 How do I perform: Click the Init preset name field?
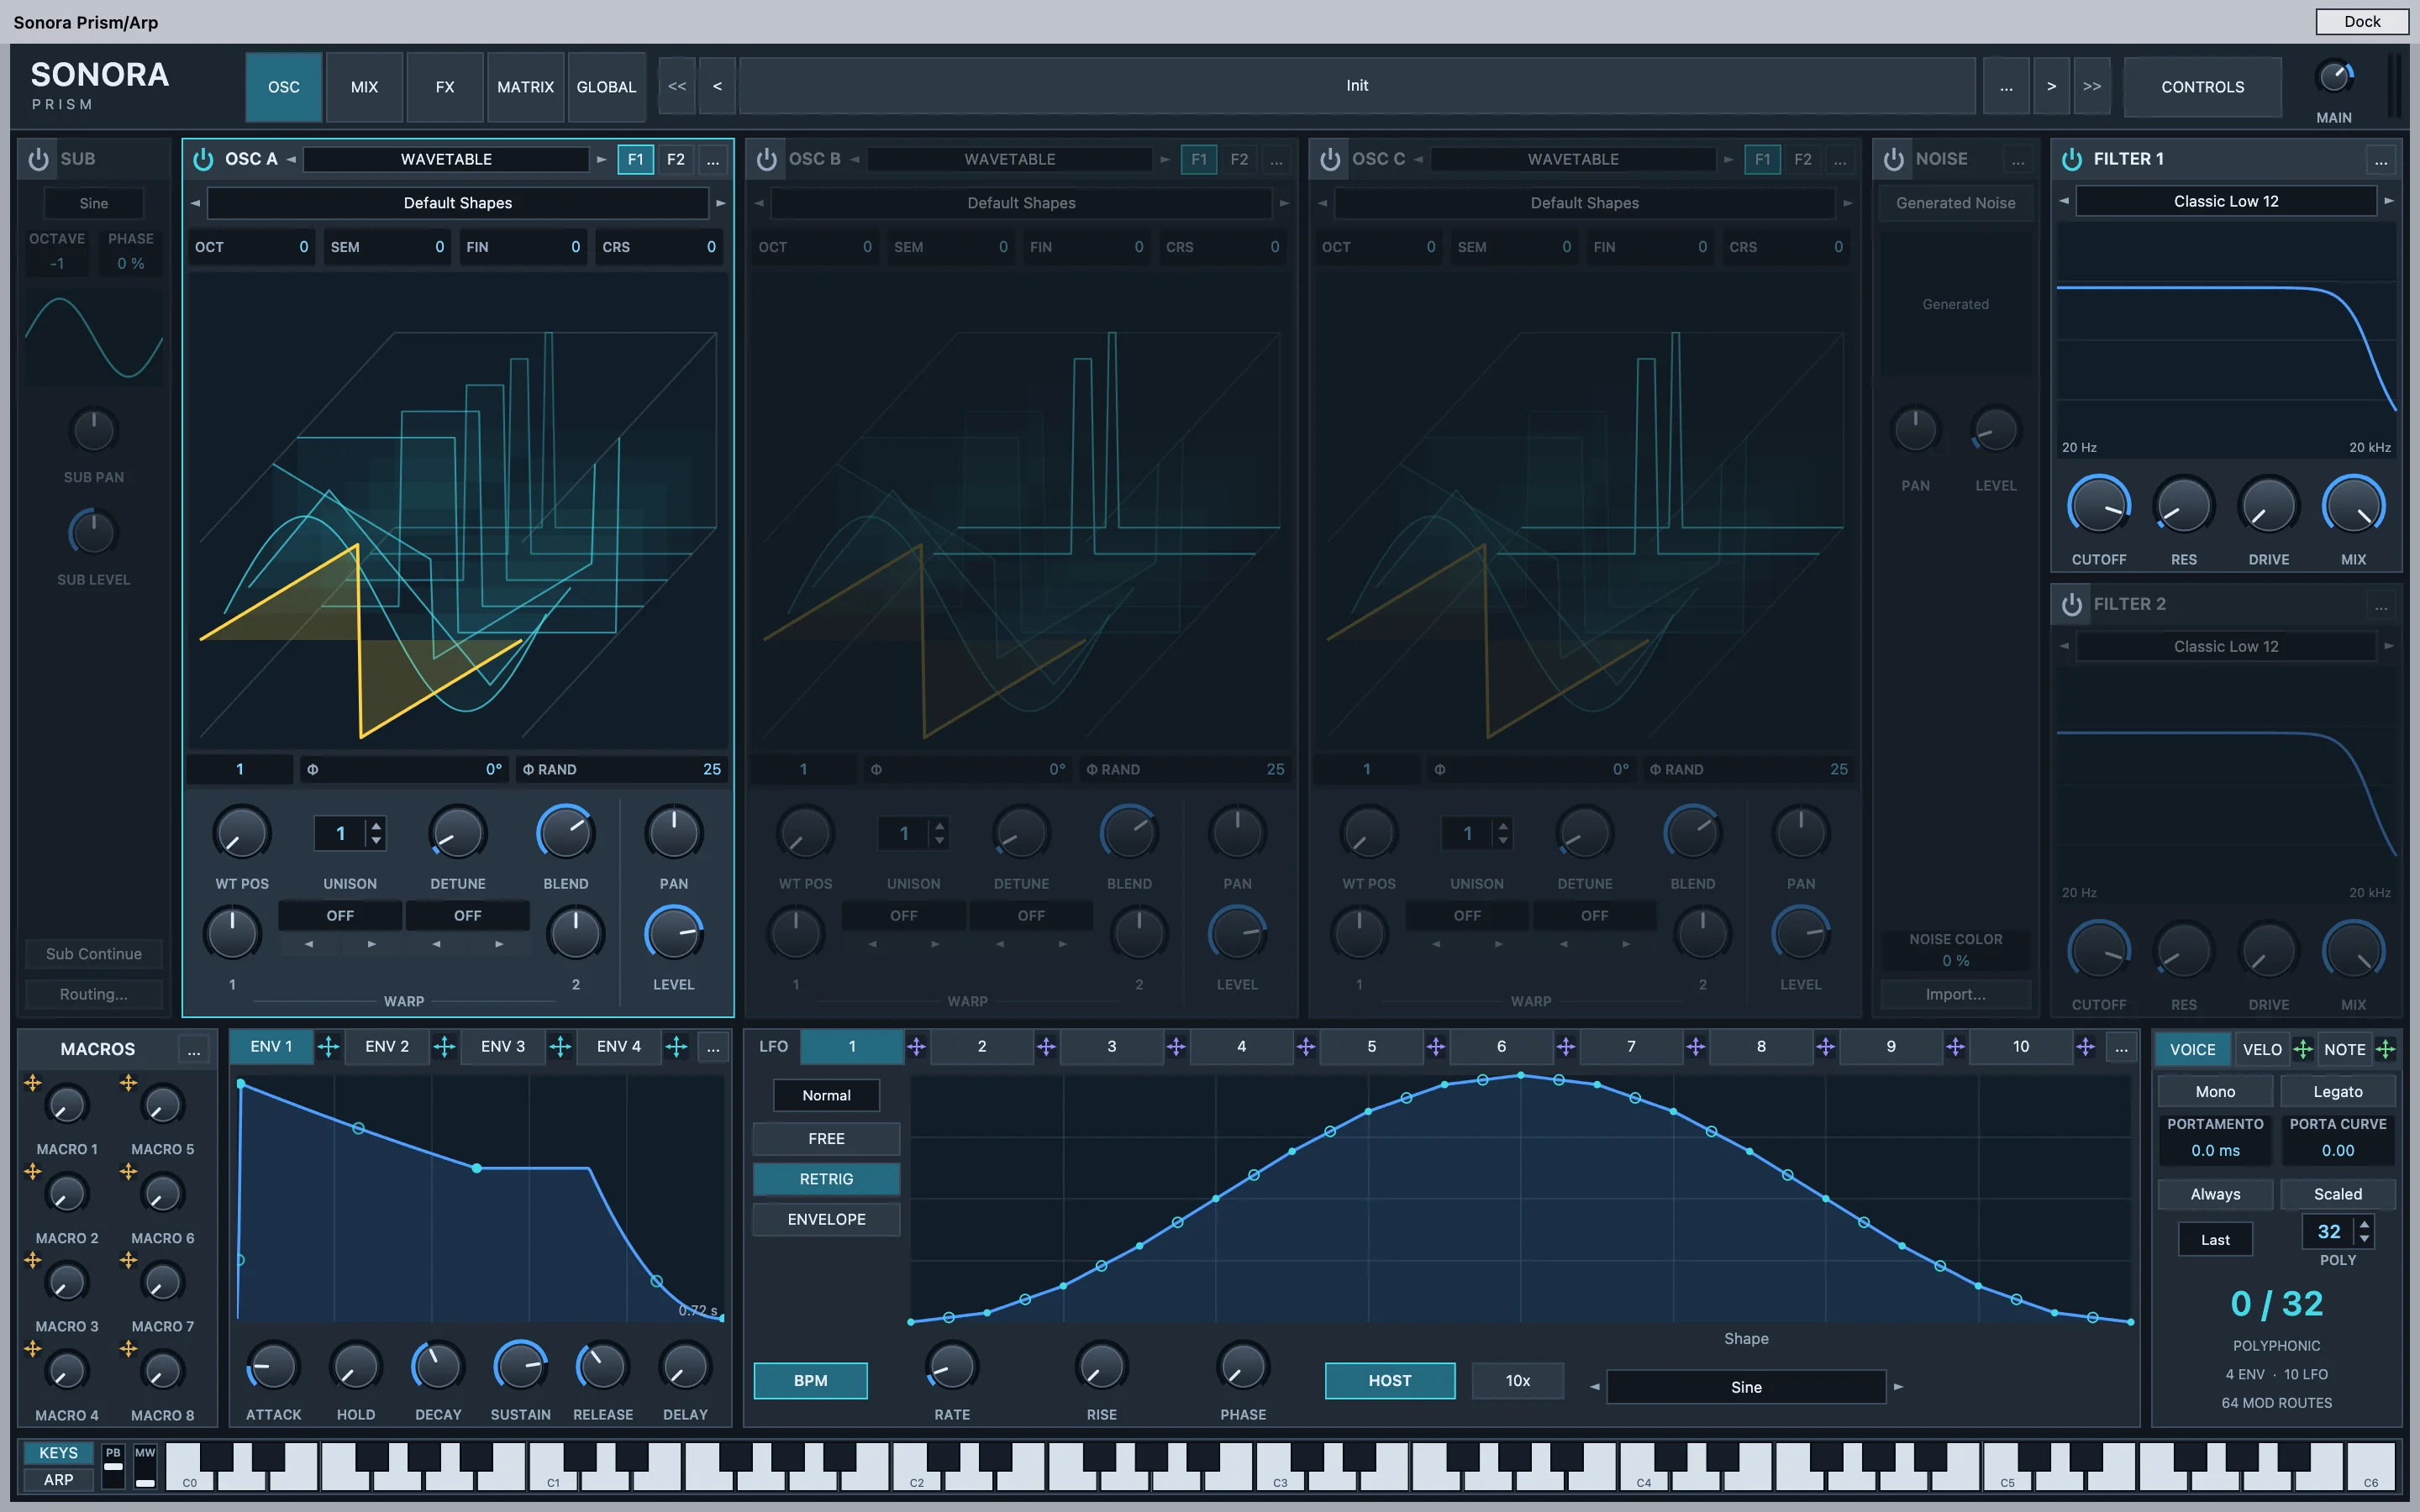coord(1357,86)
